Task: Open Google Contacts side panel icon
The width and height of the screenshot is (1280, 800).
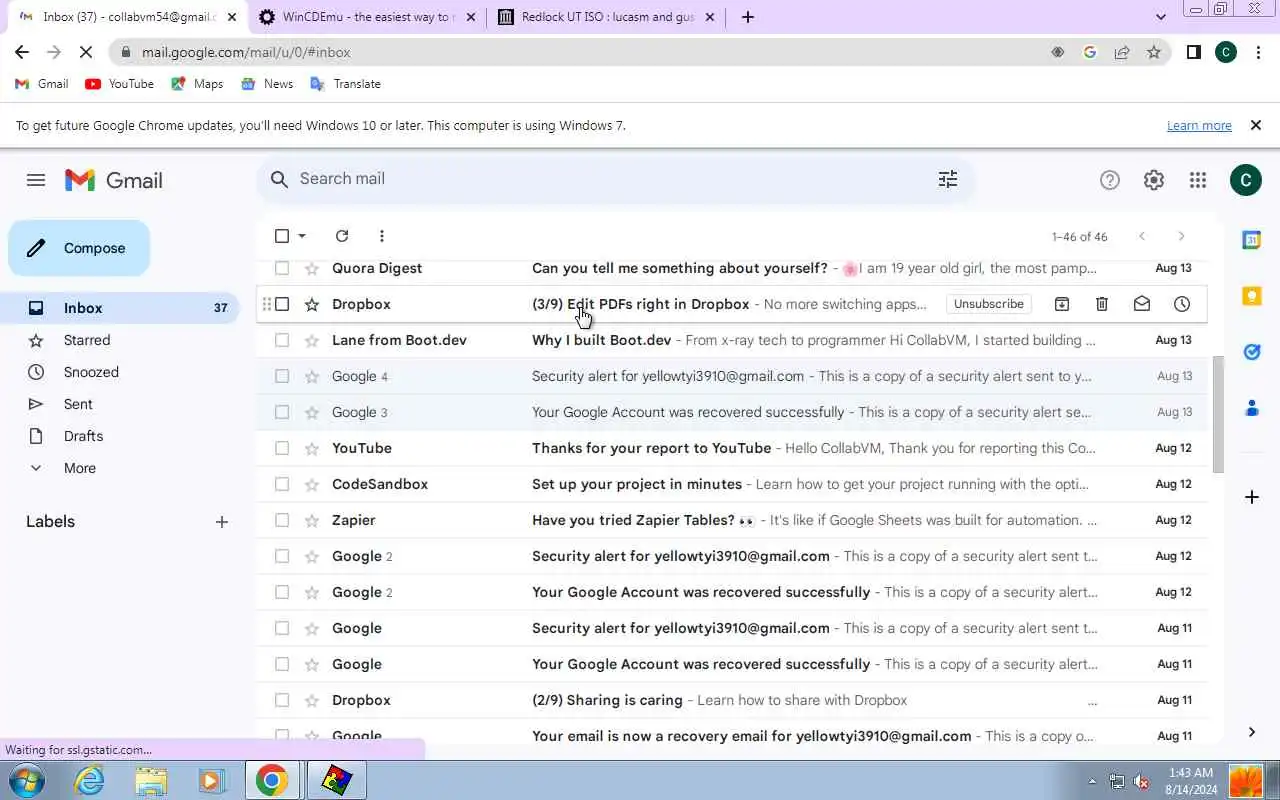Action: tap(1252, 408)
